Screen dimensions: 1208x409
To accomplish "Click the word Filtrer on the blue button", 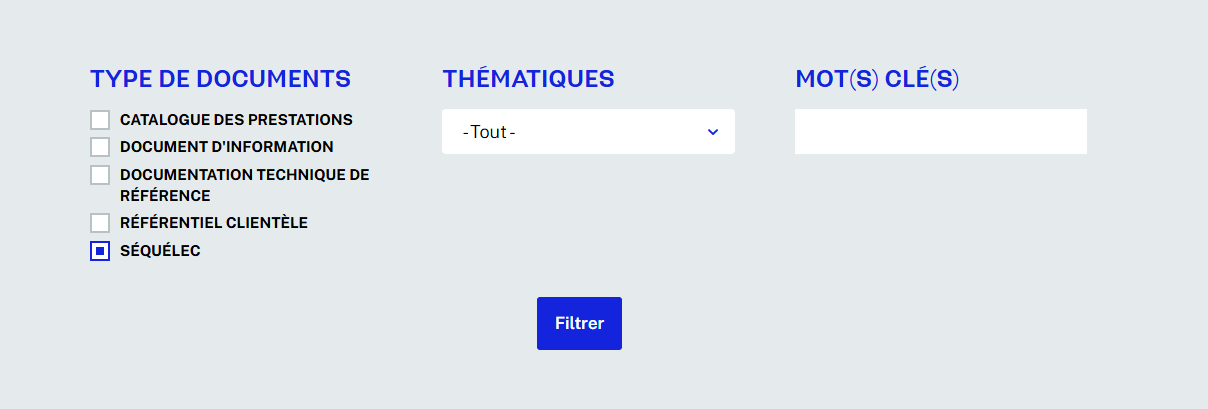I will click(x=579, y=324).
